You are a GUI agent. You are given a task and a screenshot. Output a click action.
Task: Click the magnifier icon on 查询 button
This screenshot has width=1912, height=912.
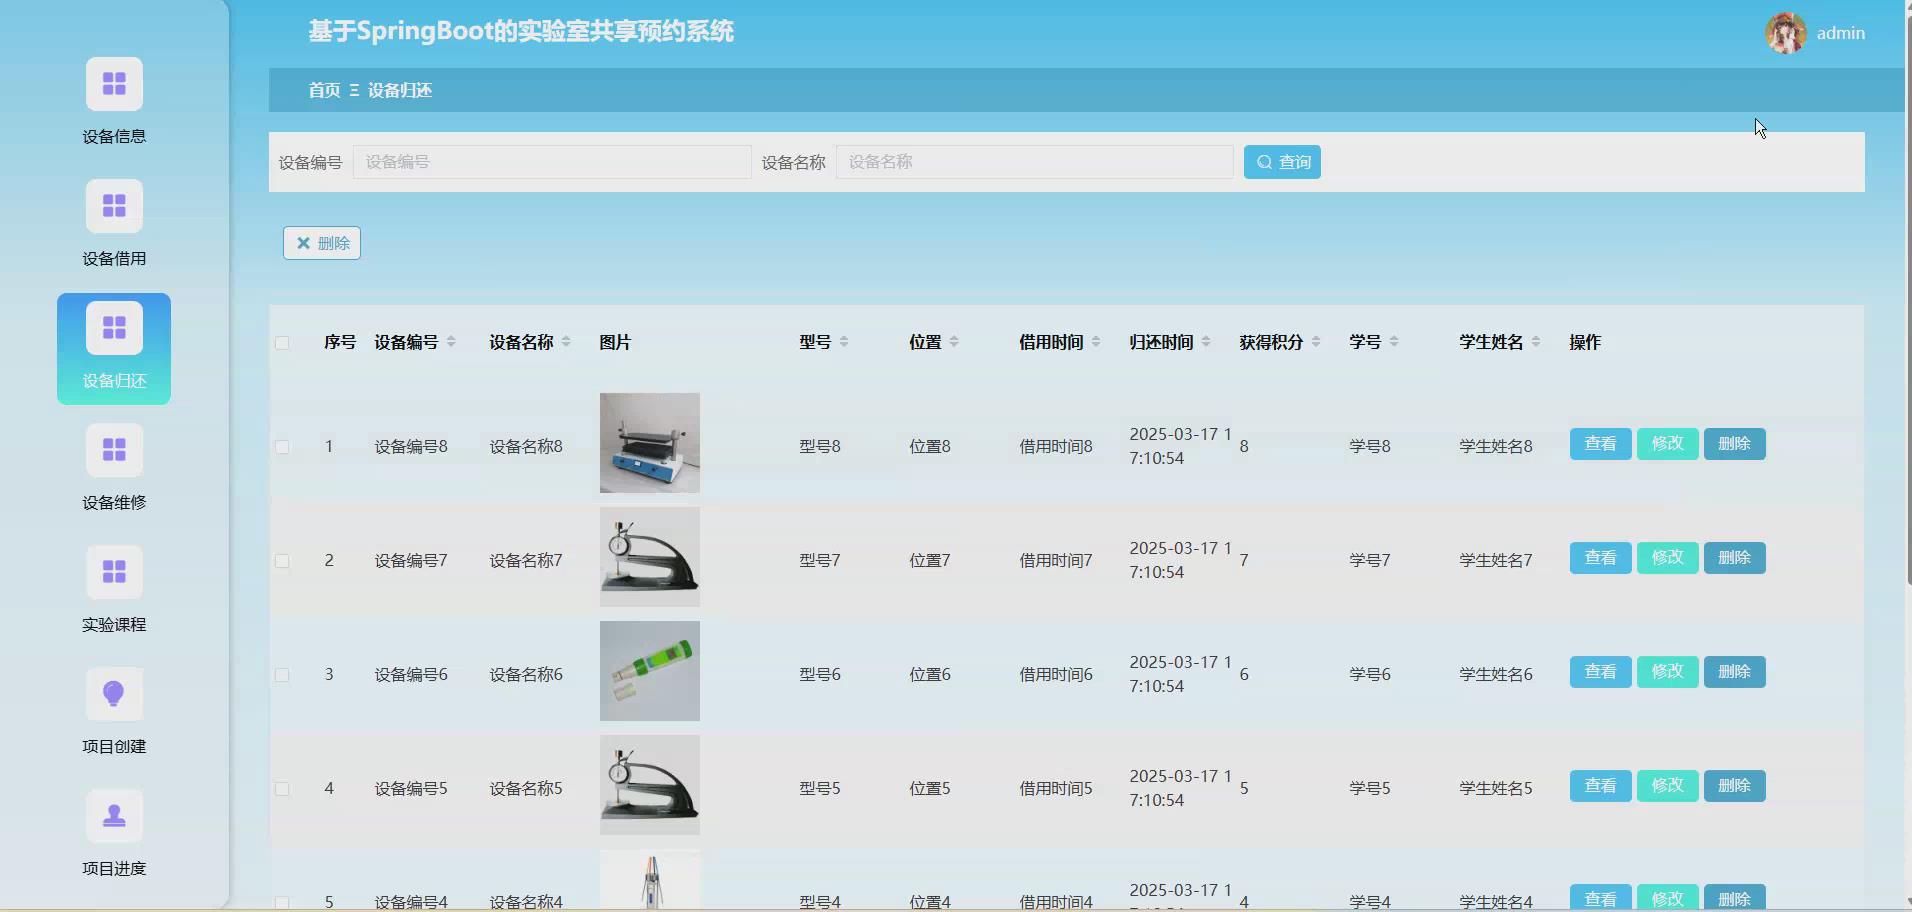click(1266, 161)
